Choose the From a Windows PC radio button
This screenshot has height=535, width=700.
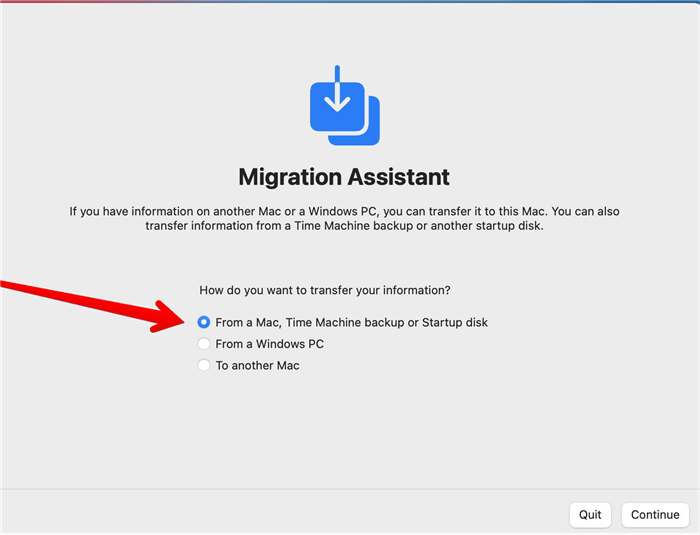coord(204,344)
